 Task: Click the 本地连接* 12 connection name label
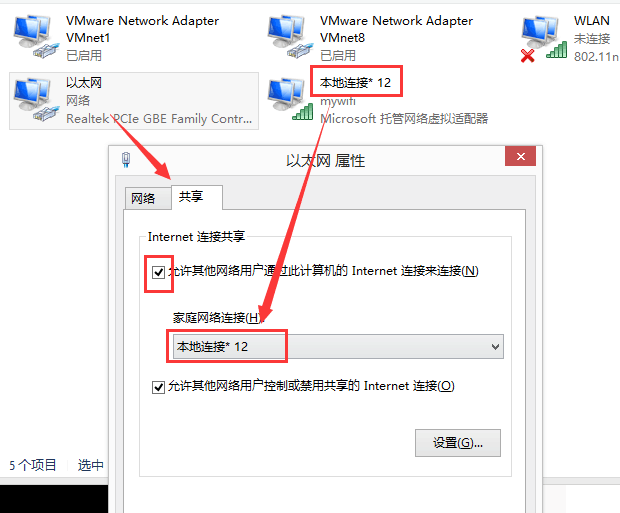(x=355, y=83)
